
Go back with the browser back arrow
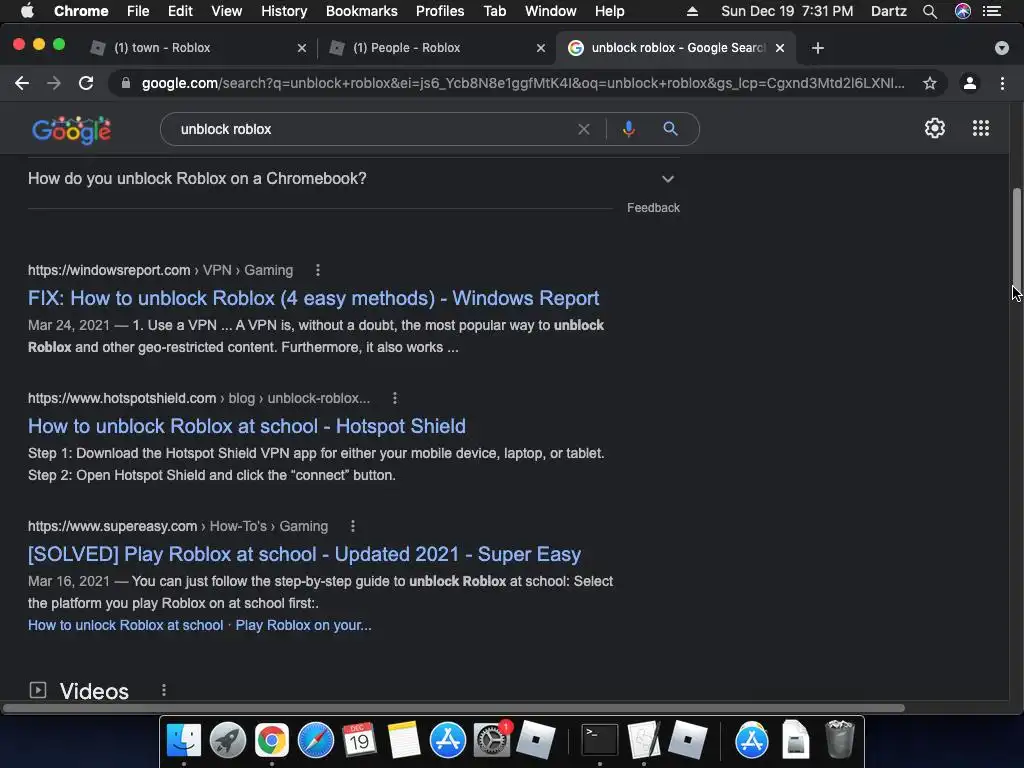click(x=22, y=83)
